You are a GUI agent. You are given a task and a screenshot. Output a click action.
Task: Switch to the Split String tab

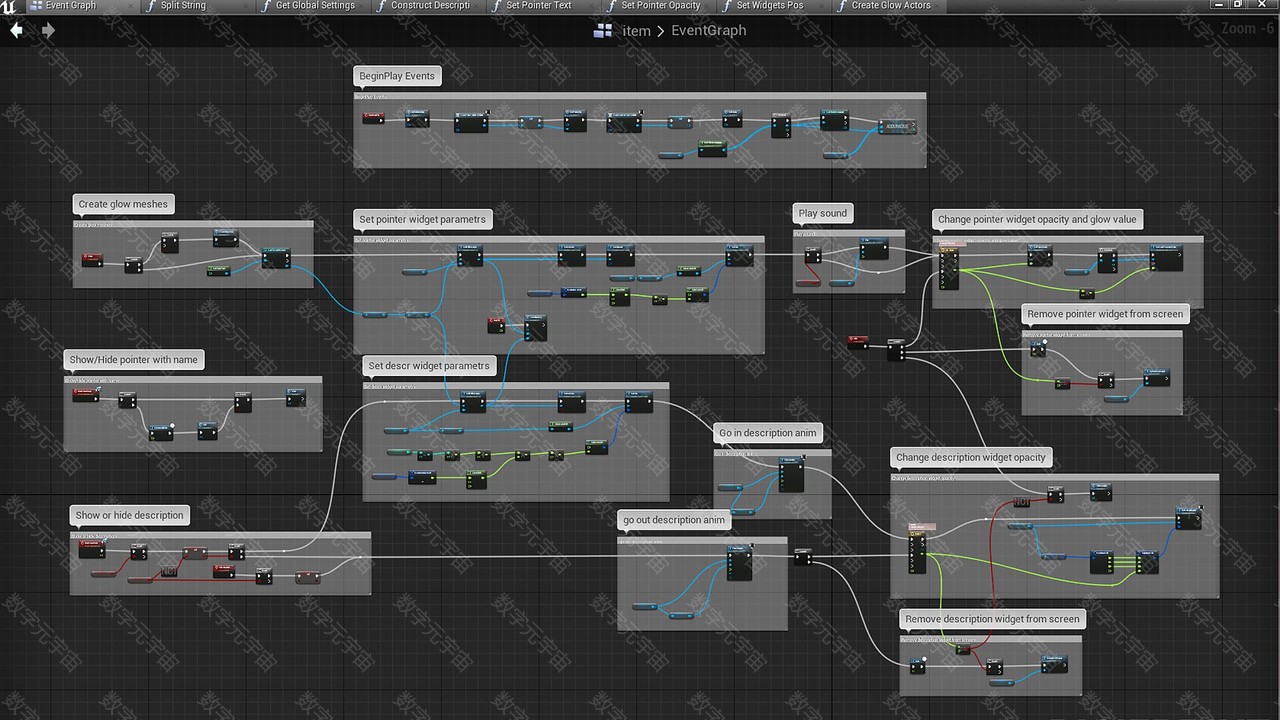[x=183, y=6]
